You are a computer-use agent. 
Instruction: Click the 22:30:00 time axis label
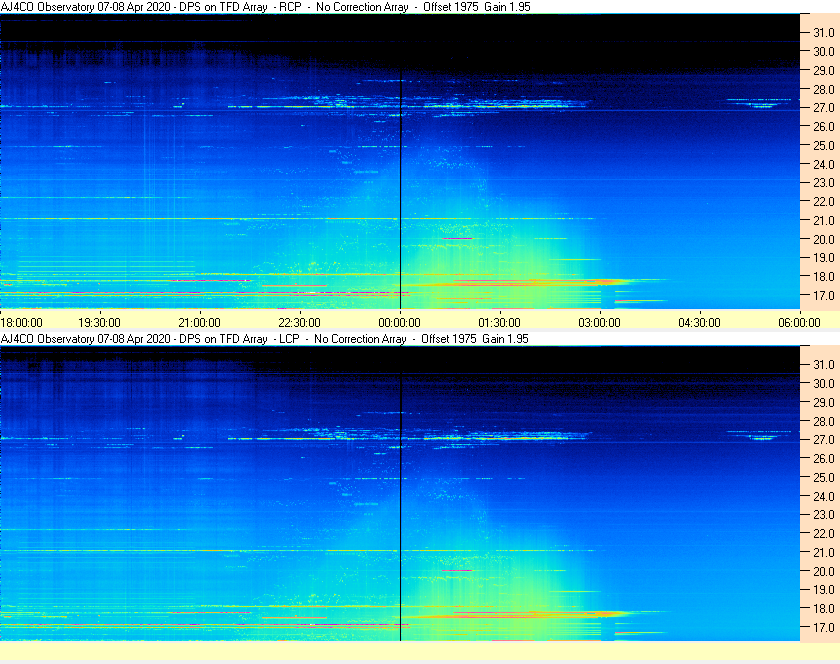coord(299,323)
